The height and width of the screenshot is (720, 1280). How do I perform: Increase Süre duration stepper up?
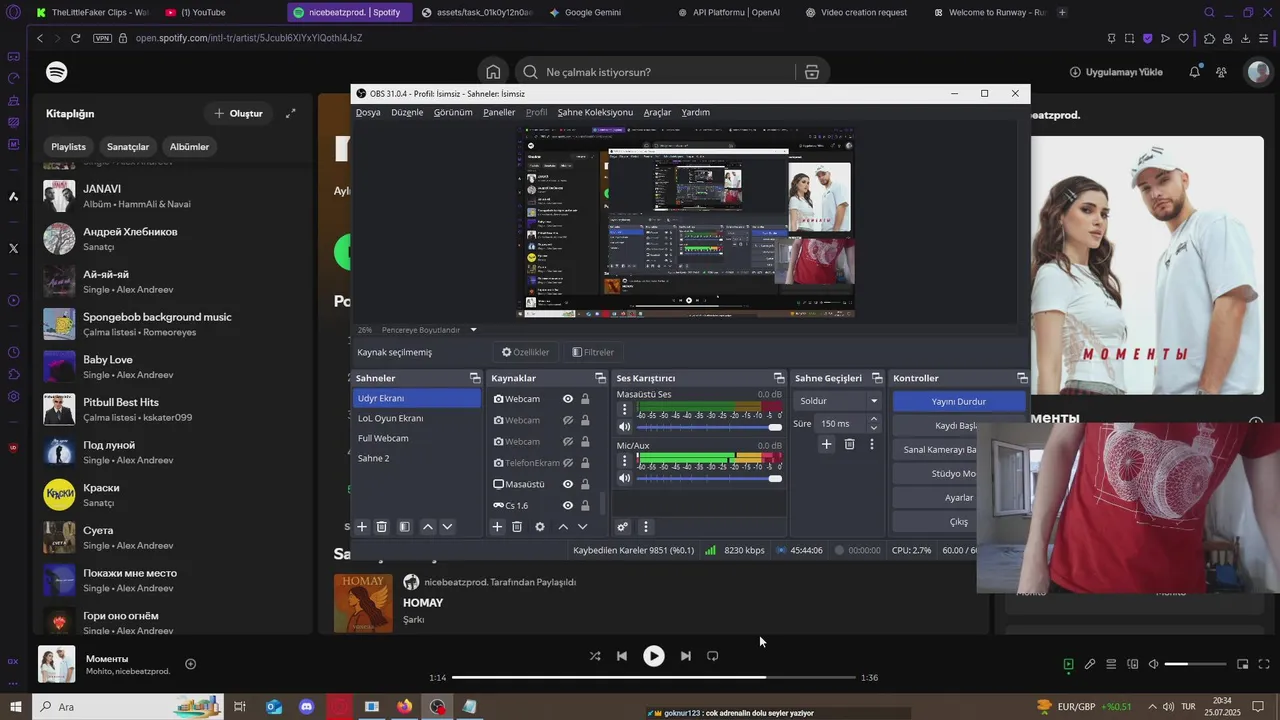(874, 419)
